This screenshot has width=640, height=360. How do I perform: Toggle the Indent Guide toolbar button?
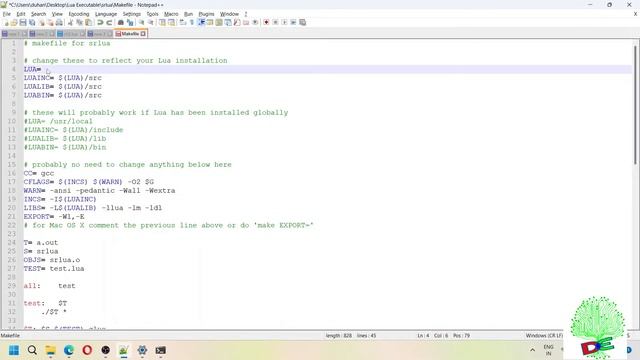point(201,22)
